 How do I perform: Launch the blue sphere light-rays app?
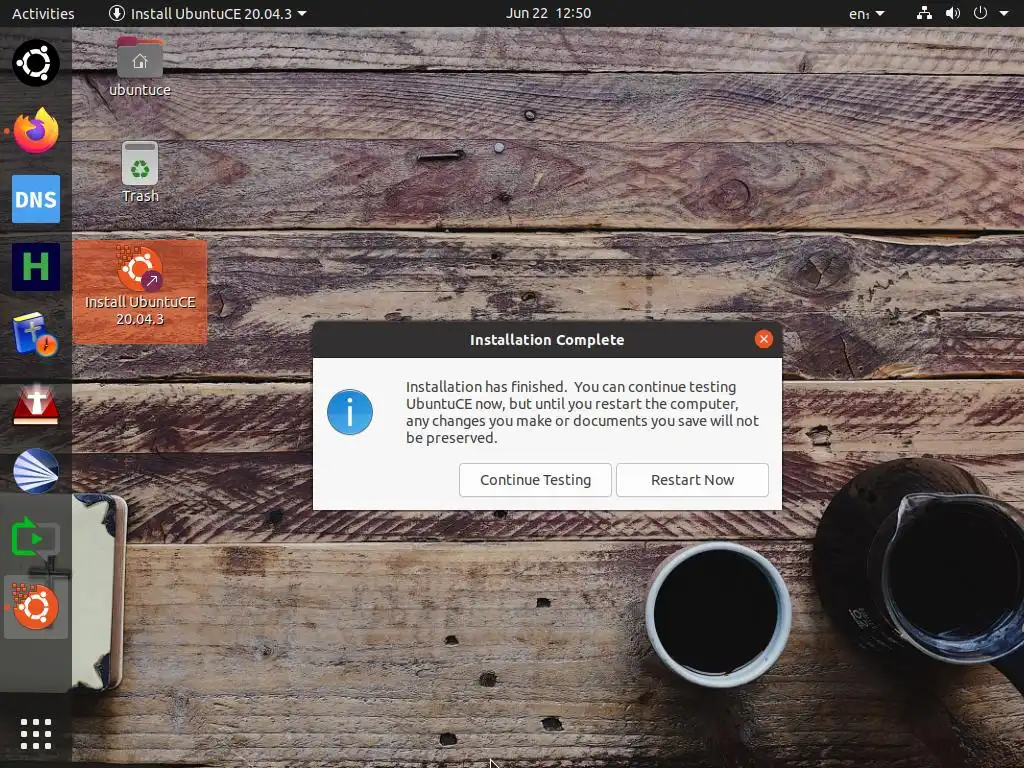click(36, 471)
